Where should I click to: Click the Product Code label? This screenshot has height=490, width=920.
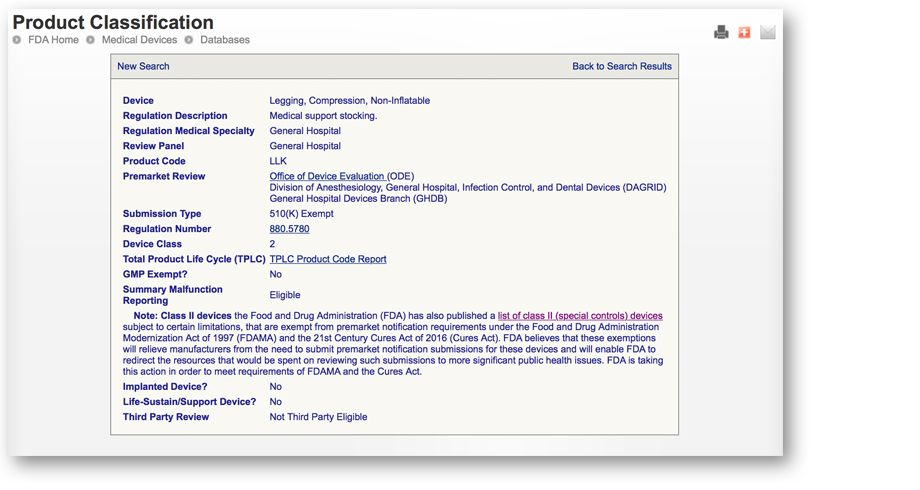point(154,161)
